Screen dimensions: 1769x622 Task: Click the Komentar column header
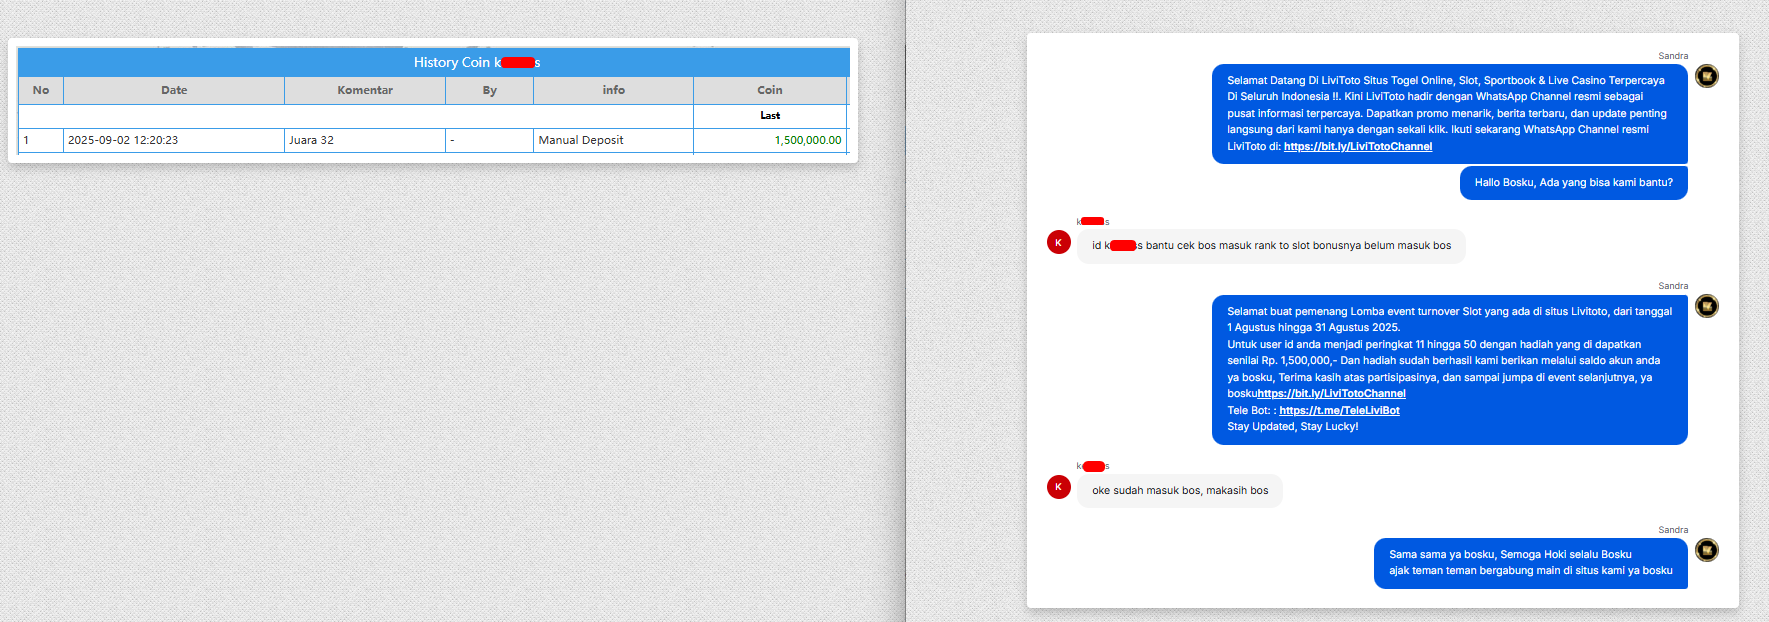[365, 90]
